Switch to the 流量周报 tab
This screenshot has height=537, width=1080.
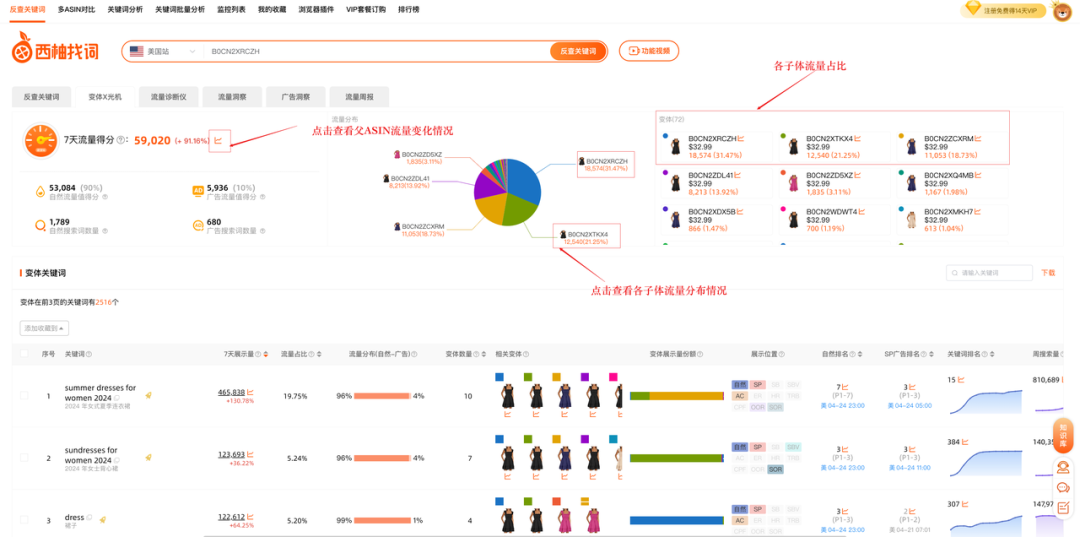pyautogui.click(x=359, y=98)
